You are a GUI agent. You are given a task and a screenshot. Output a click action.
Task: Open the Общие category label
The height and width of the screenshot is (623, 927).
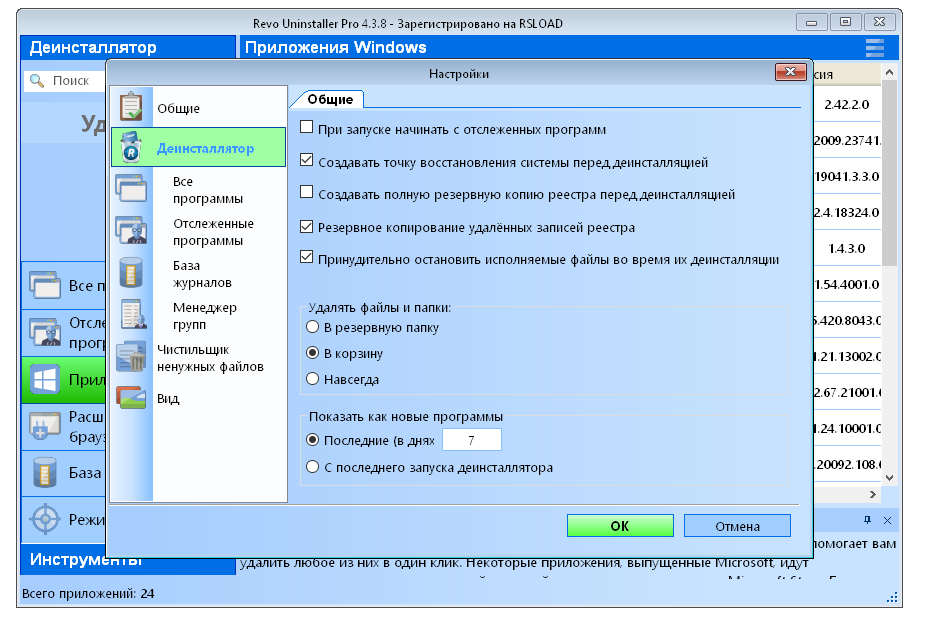179,108
